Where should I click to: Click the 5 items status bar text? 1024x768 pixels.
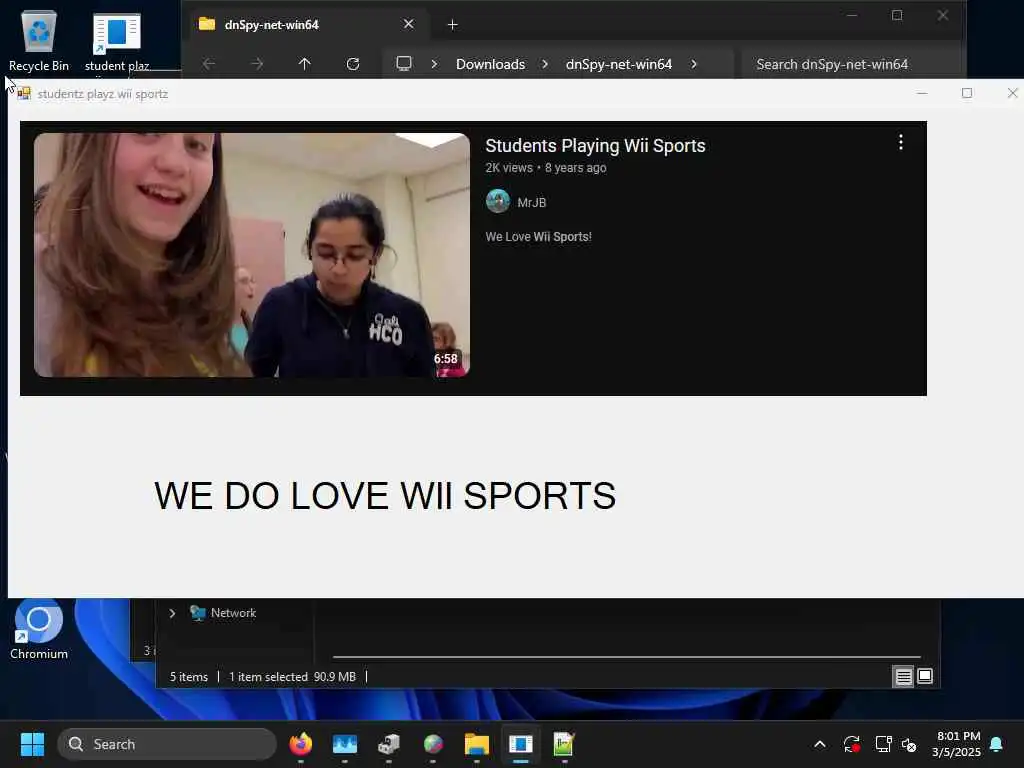[189, 677]
